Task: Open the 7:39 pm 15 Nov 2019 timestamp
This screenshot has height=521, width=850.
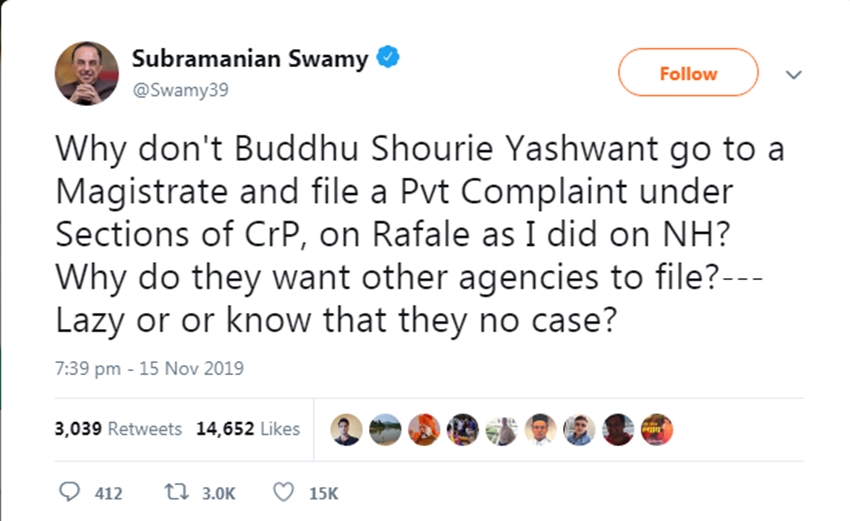Action: (149, 369)
